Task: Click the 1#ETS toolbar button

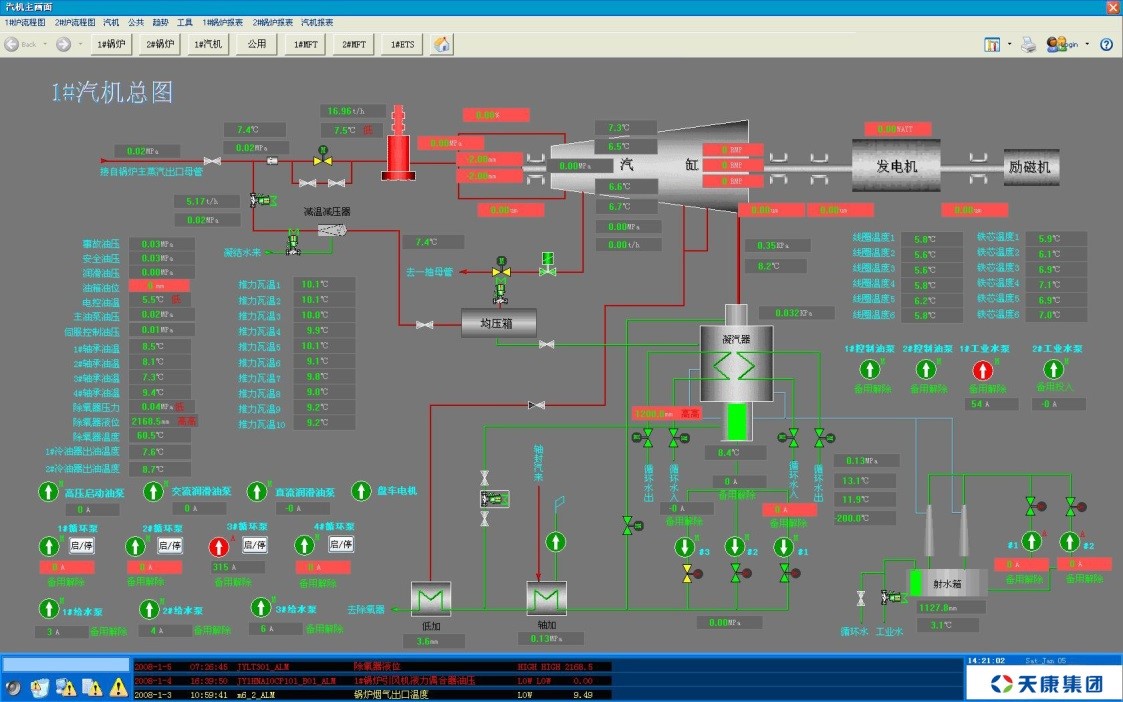Action: coord(402,44)
